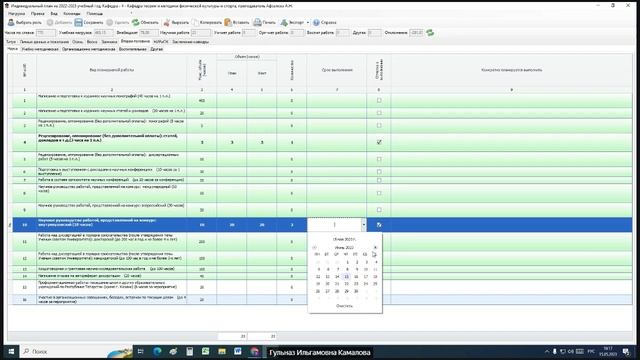Select table row 11 about dissertation work
The height and width of the screenshot is (360, 640).
(322, 242)
